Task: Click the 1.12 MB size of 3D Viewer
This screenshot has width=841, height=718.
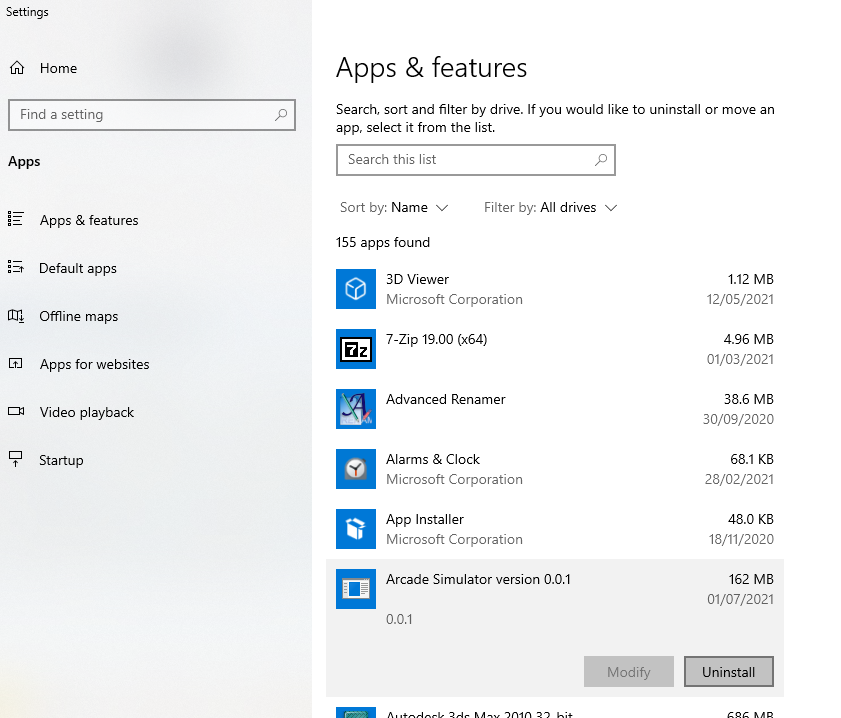Action: coord(750,279)
